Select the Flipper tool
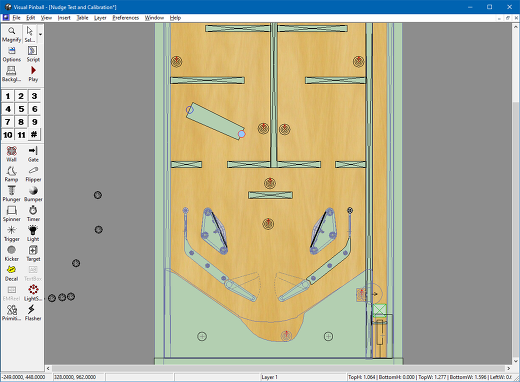This screenshot has height=382, width=520. (33, 174)
